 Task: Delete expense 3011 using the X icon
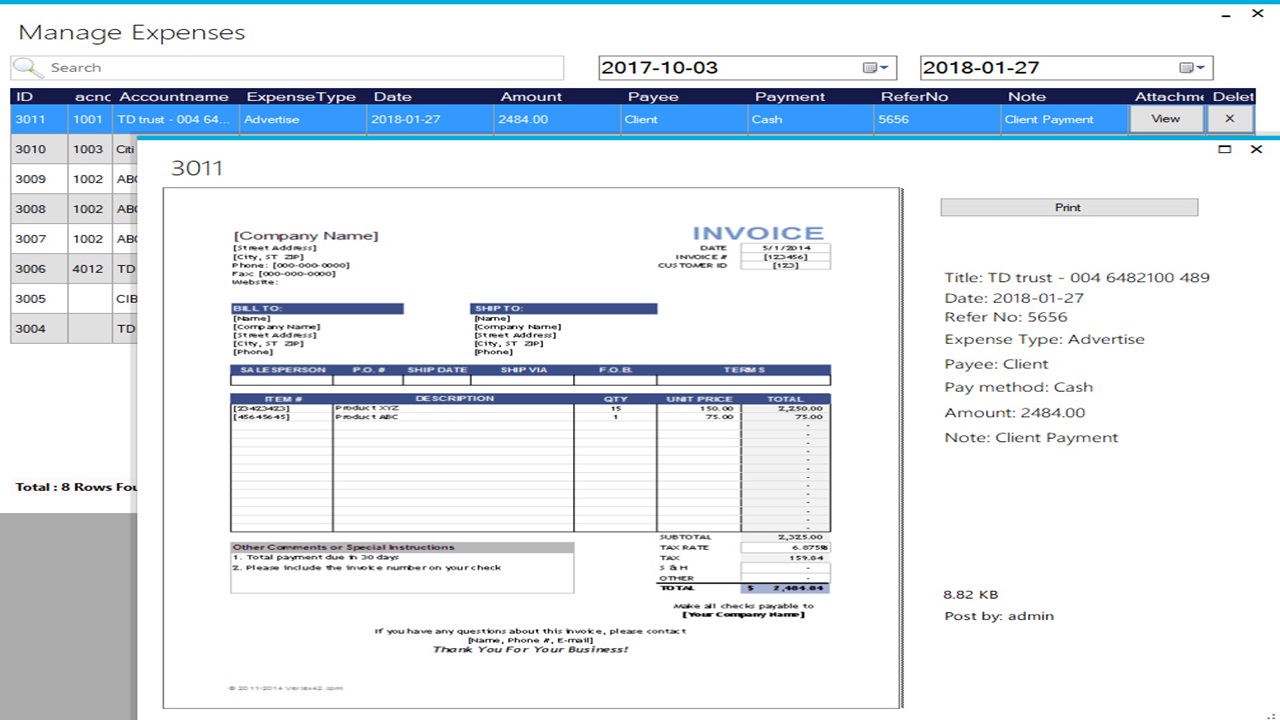pyautogui.click(x=1229, y=119)
